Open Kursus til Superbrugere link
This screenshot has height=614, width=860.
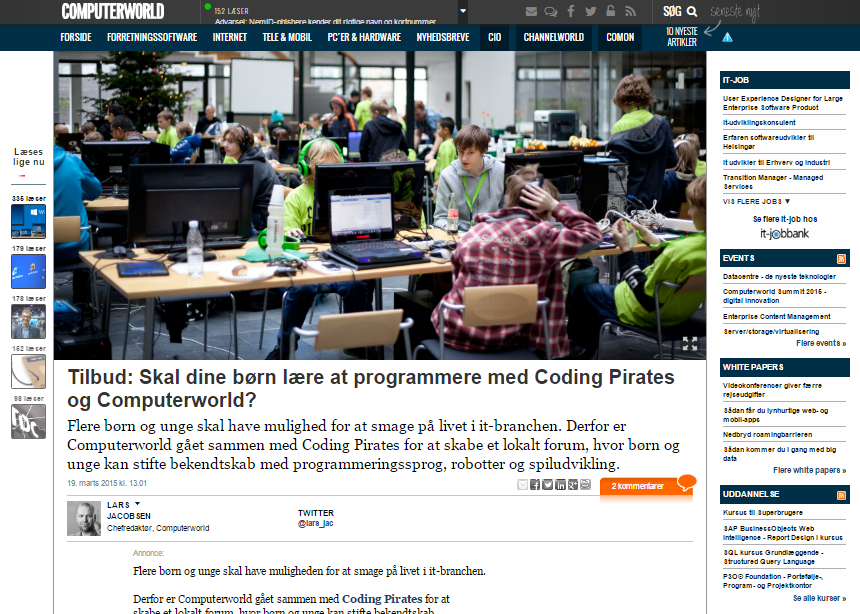[762, 512]
